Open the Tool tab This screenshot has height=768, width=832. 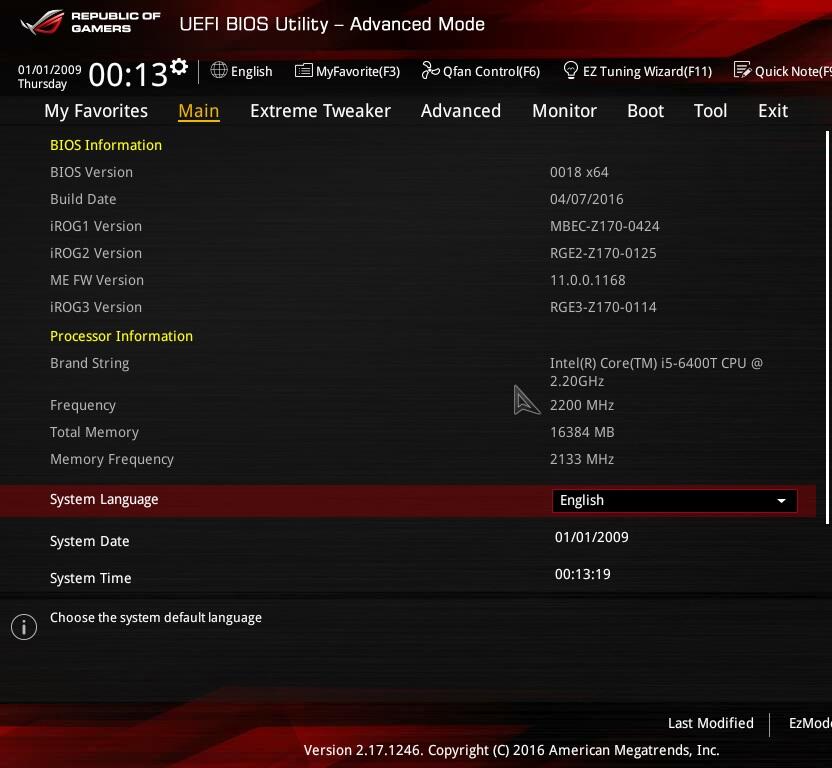pyautogui.click(x=710, y=111)
